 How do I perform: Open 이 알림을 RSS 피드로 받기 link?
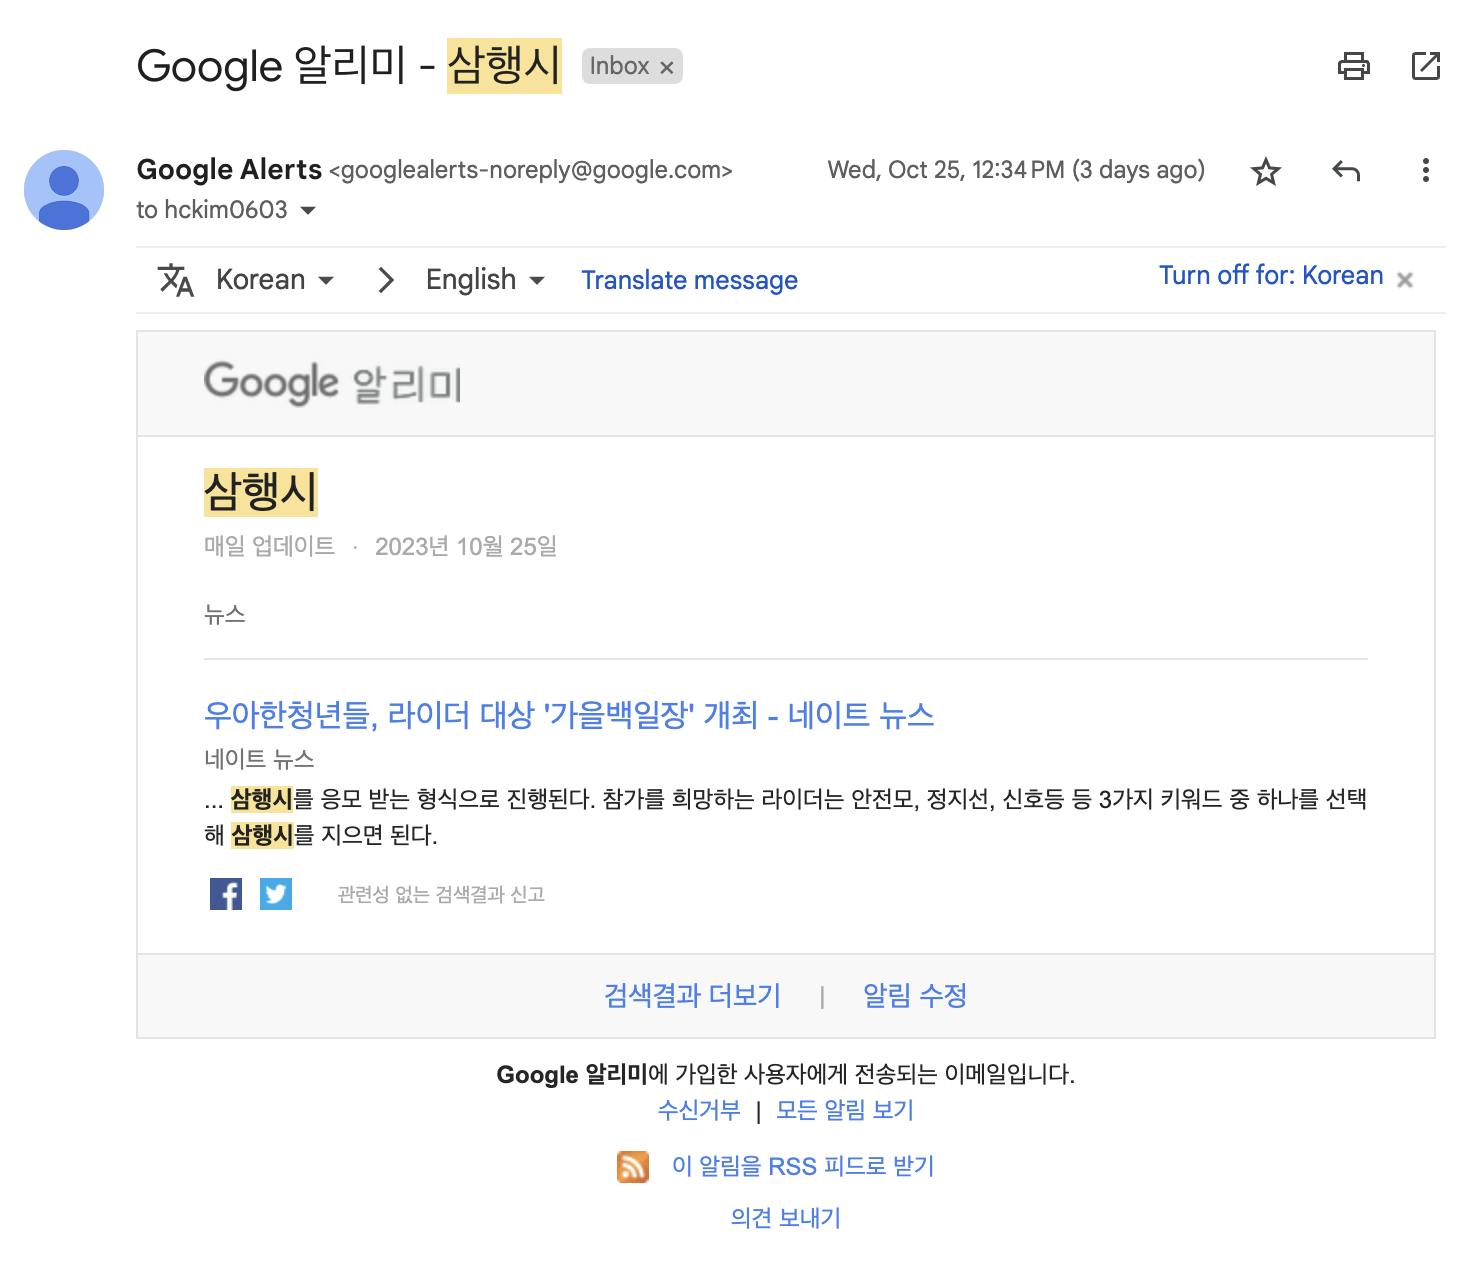[803, 1166]
